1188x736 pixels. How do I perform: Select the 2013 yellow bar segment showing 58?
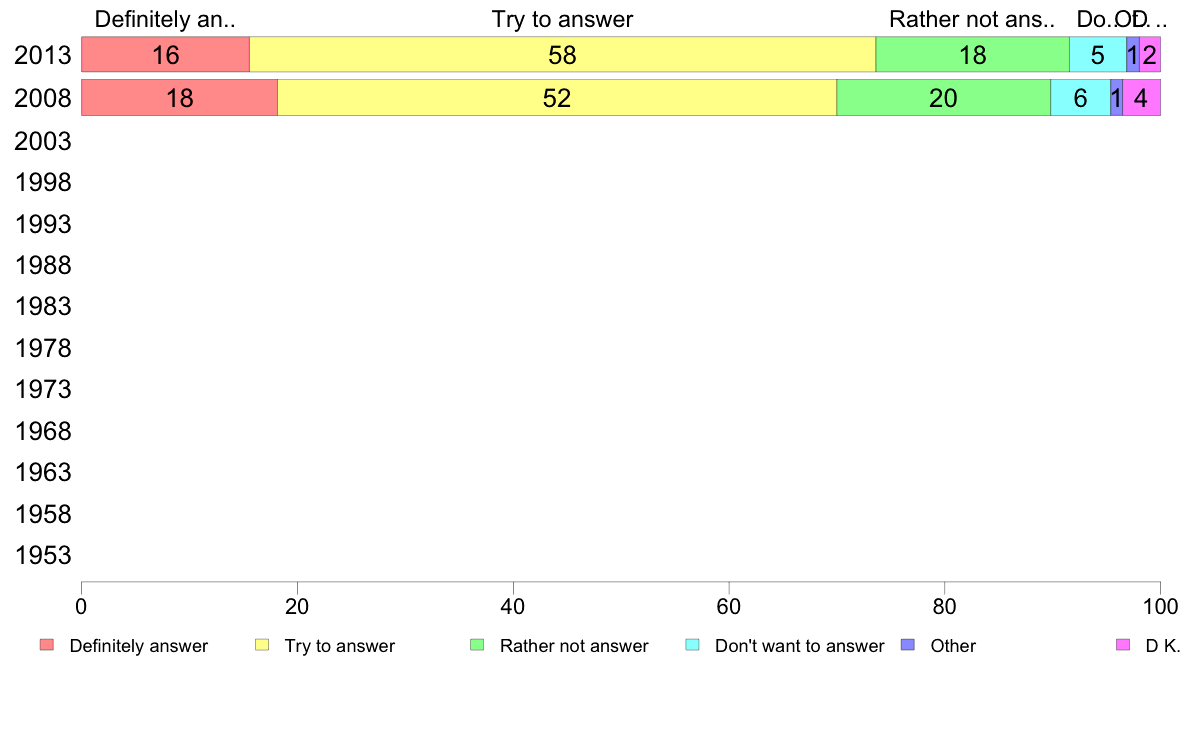[x=562, y=55]
